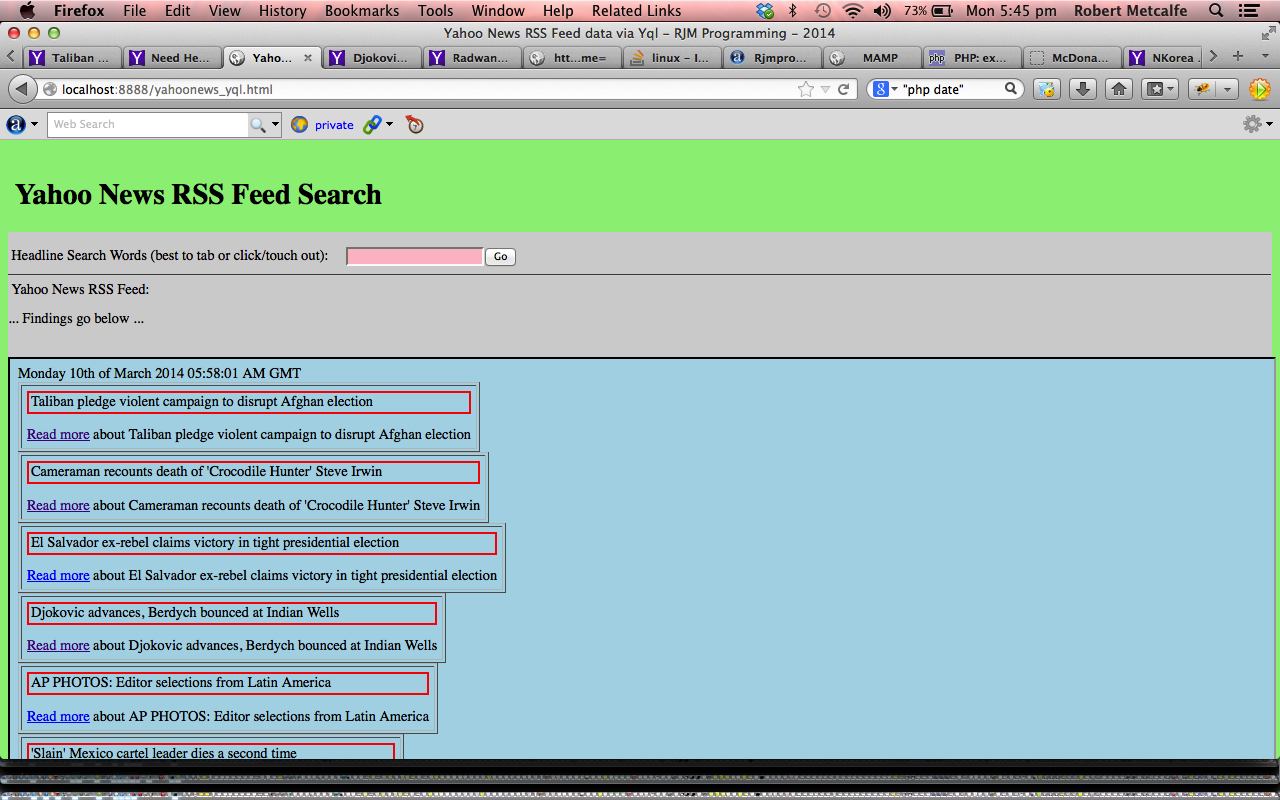Viewport: 1280px width, 800px height.
Task: Switch to the linux tab
Action: coord(672,58)
